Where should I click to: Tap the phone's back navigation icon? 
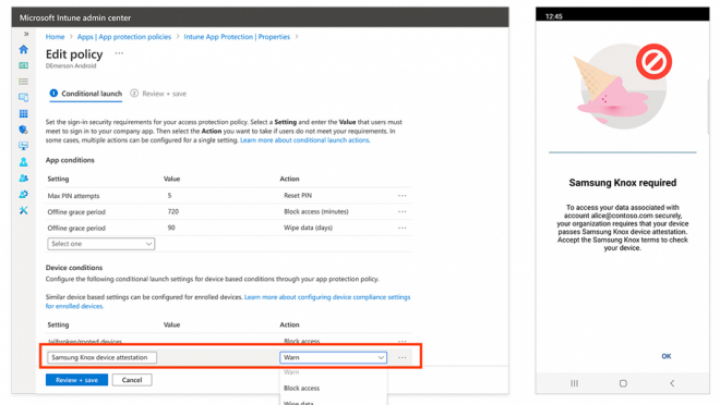(x=672, y=383)
